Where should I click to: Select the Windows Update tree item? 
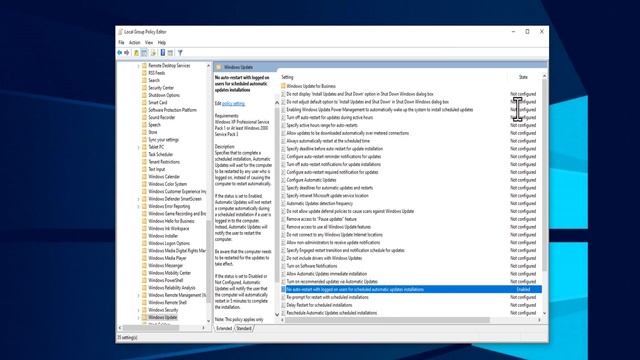point(162,318)
